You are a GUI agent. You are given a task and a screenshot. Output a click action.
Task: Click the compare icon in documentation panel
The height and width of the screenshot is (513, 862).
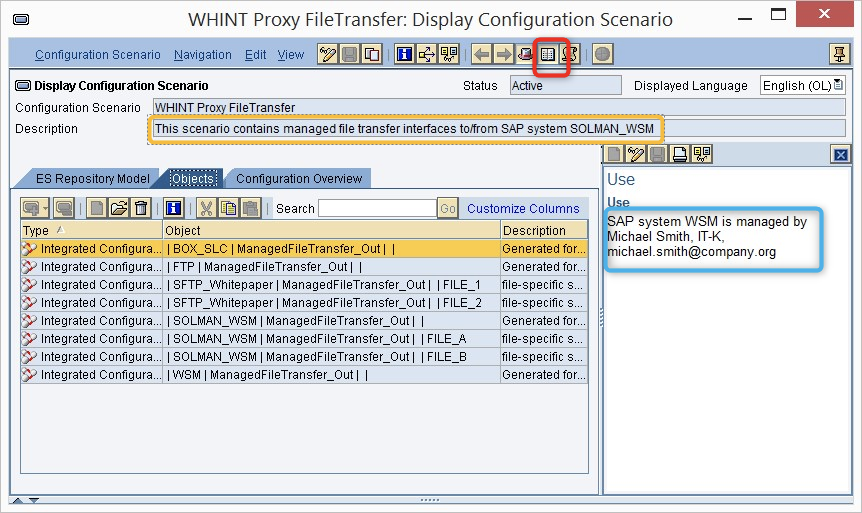tap(702, 155)
